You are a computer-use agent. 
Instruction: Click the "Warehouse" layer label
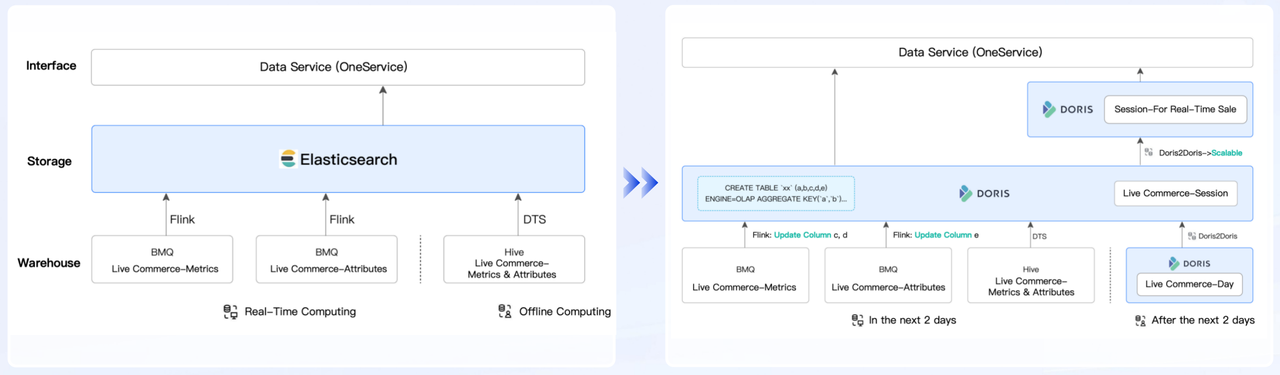(49, 263)
